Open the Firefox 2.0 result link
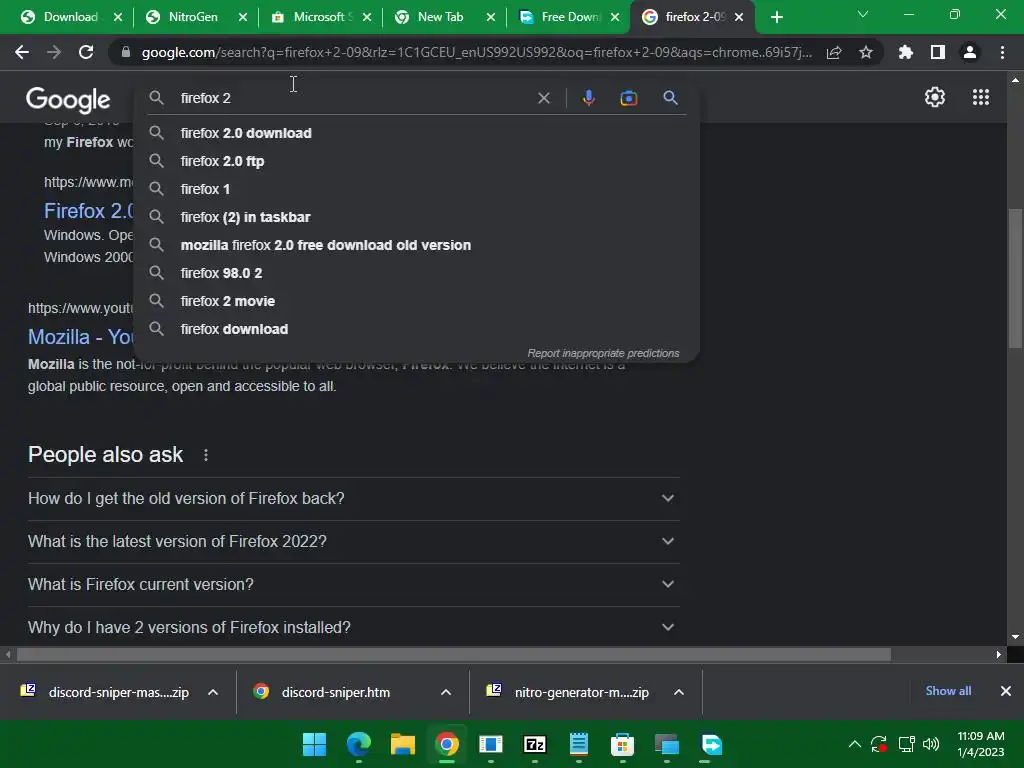Viewport: 1024px width, 768px height. (89, 211)
